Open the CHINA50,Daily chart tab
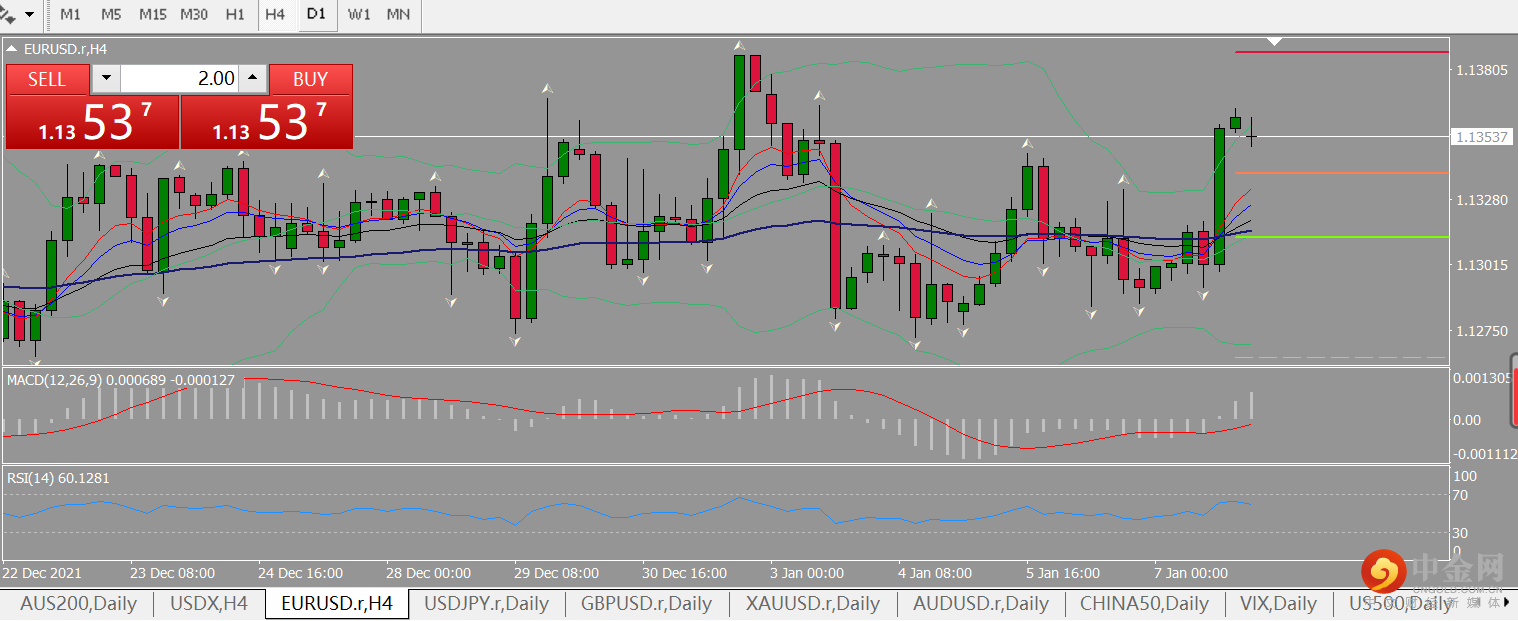 pos(1144,603)
